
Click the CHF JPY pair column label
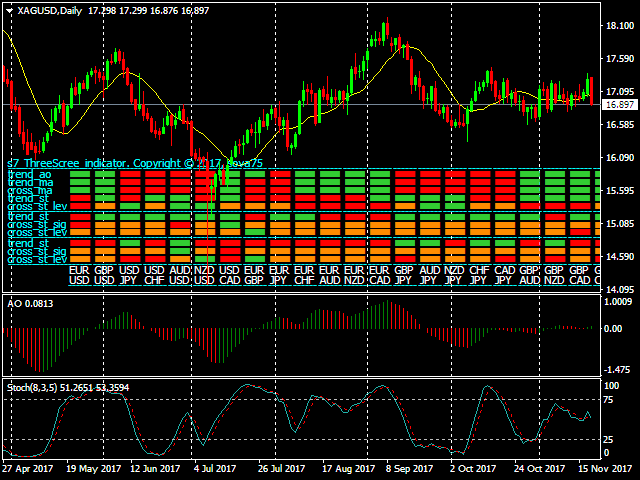pos(479,275)
